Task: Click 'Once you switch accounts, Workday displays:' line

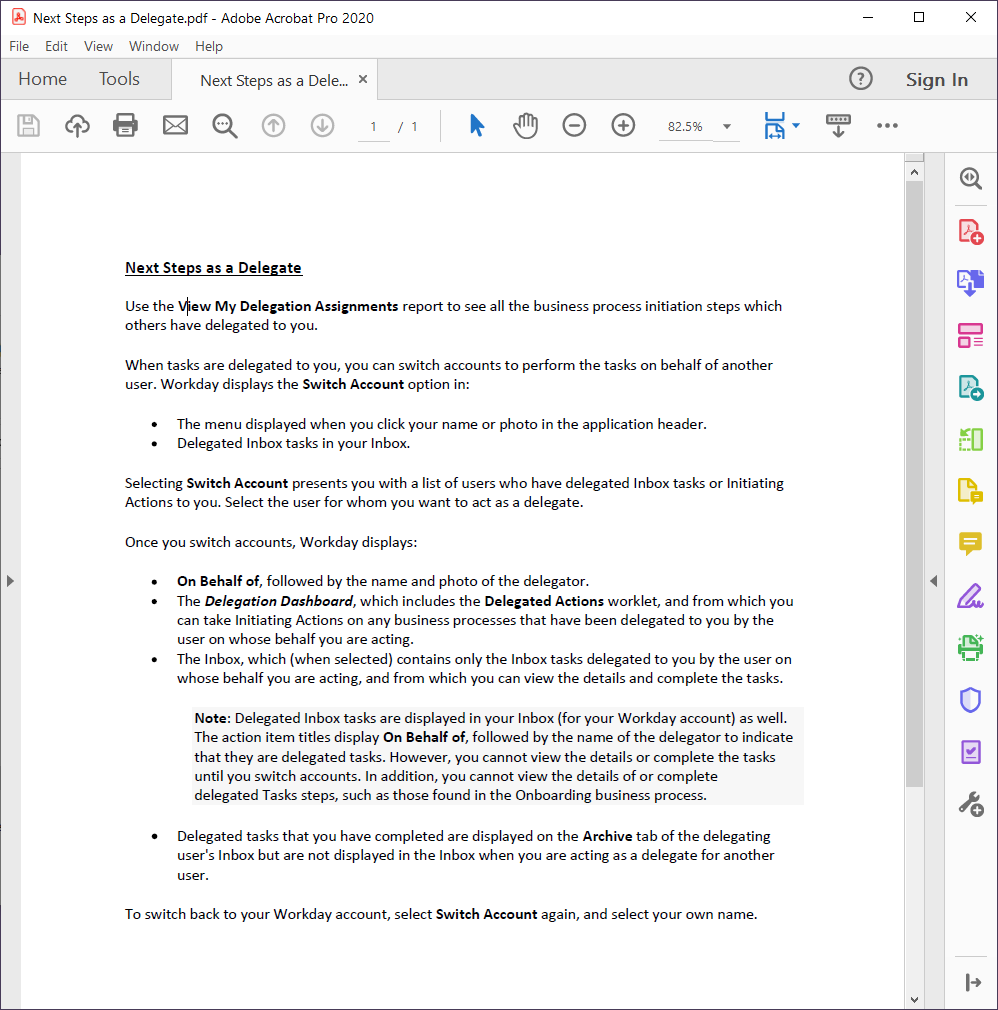Action: pyautogui.click(x=271, y=542)
